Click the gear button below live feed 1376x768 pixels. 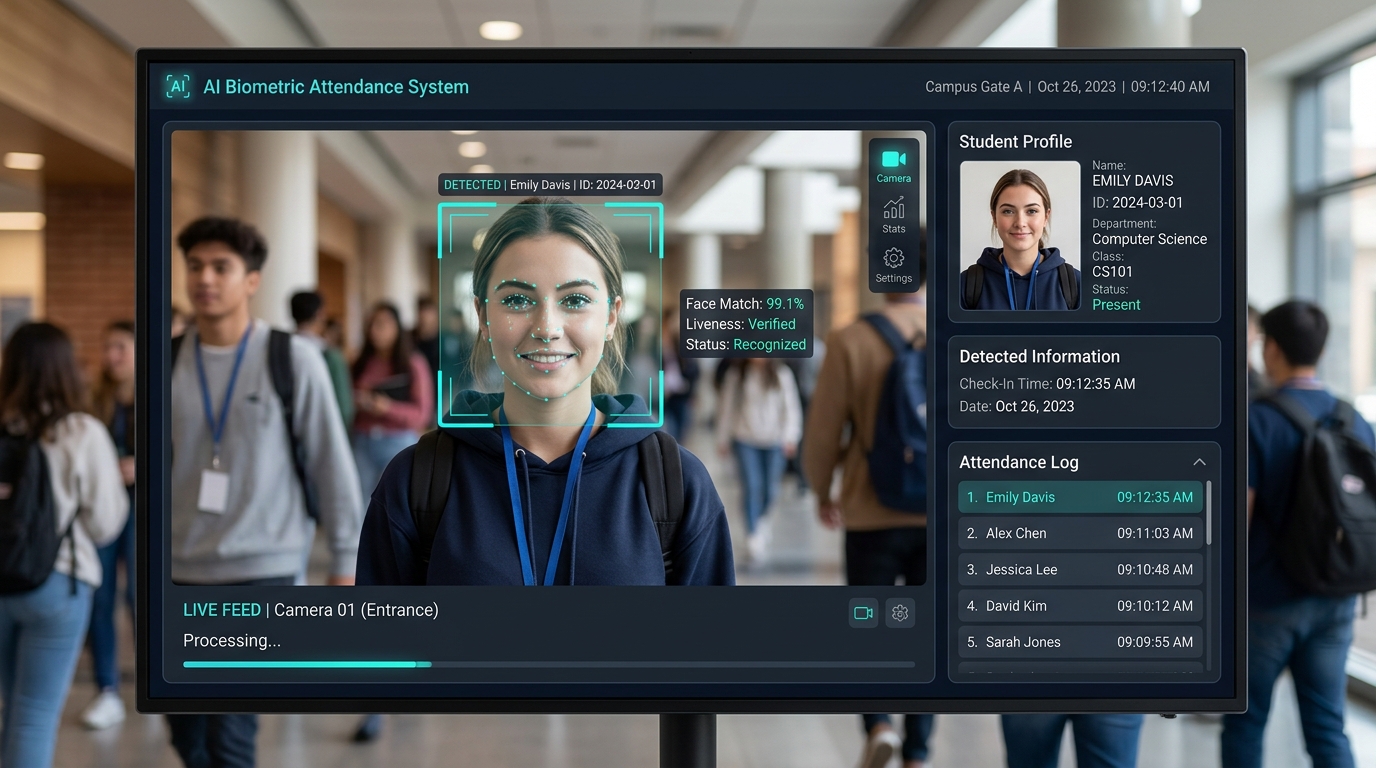(x=900, y=613)
